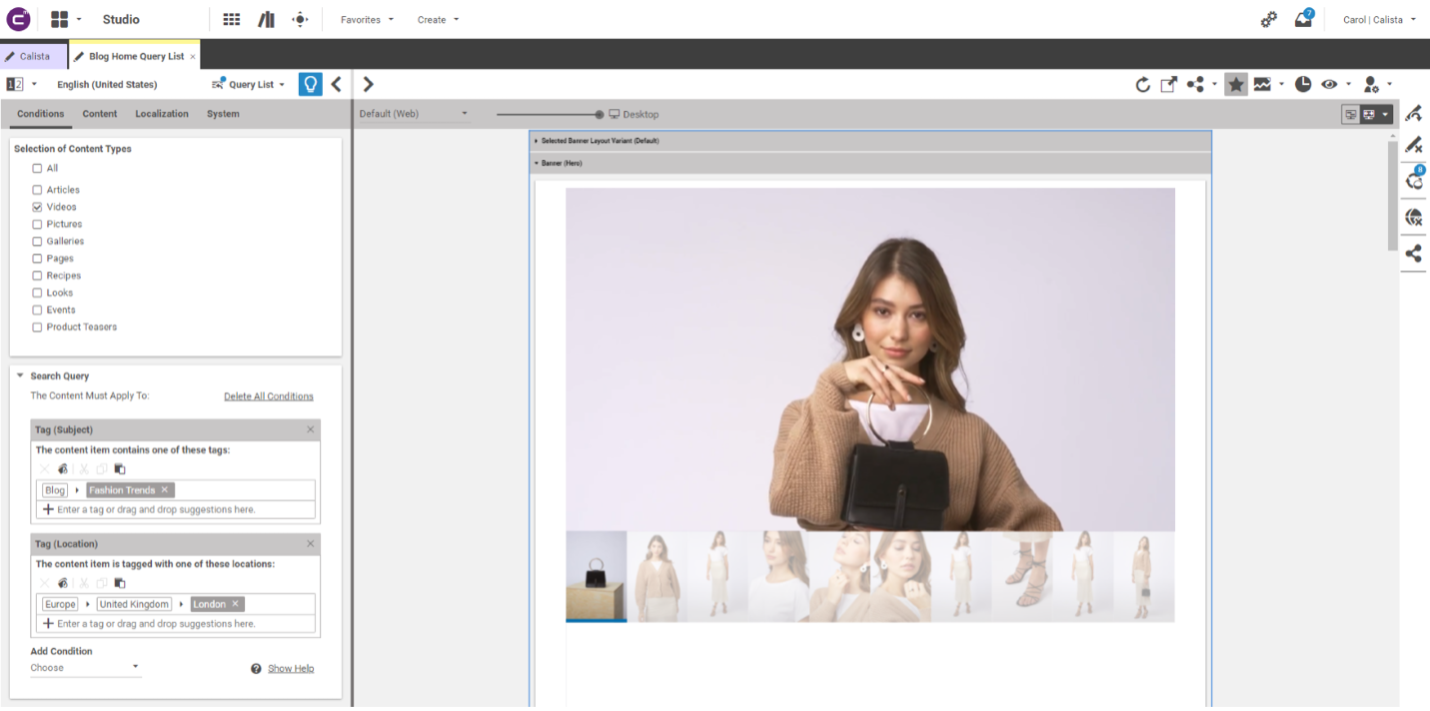The height and width of the screenshot is (711, 1430).
Task: Uncheck the Videos checkbox
Action: point(37,207)
